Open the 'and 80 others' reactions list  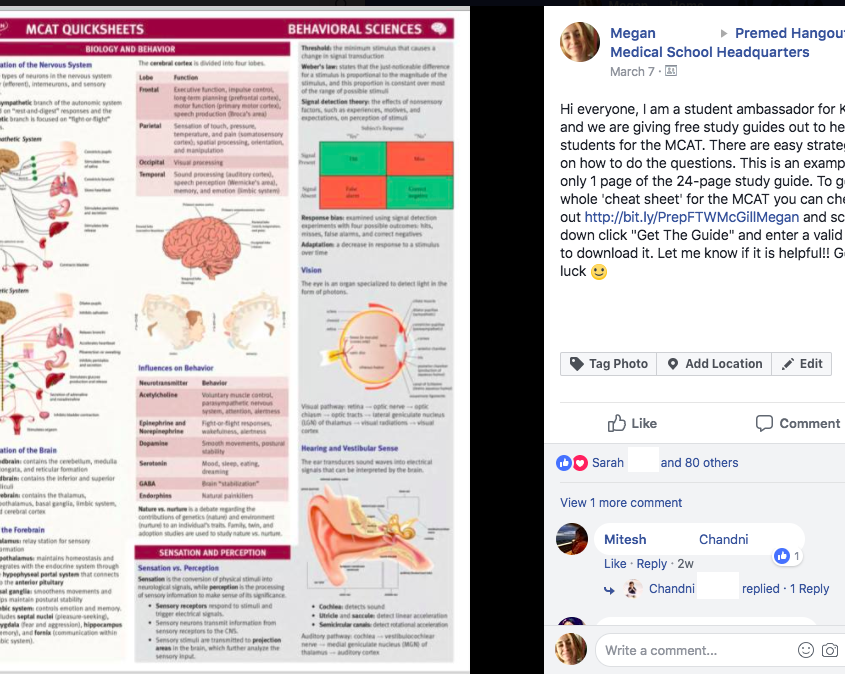(699, 463)
